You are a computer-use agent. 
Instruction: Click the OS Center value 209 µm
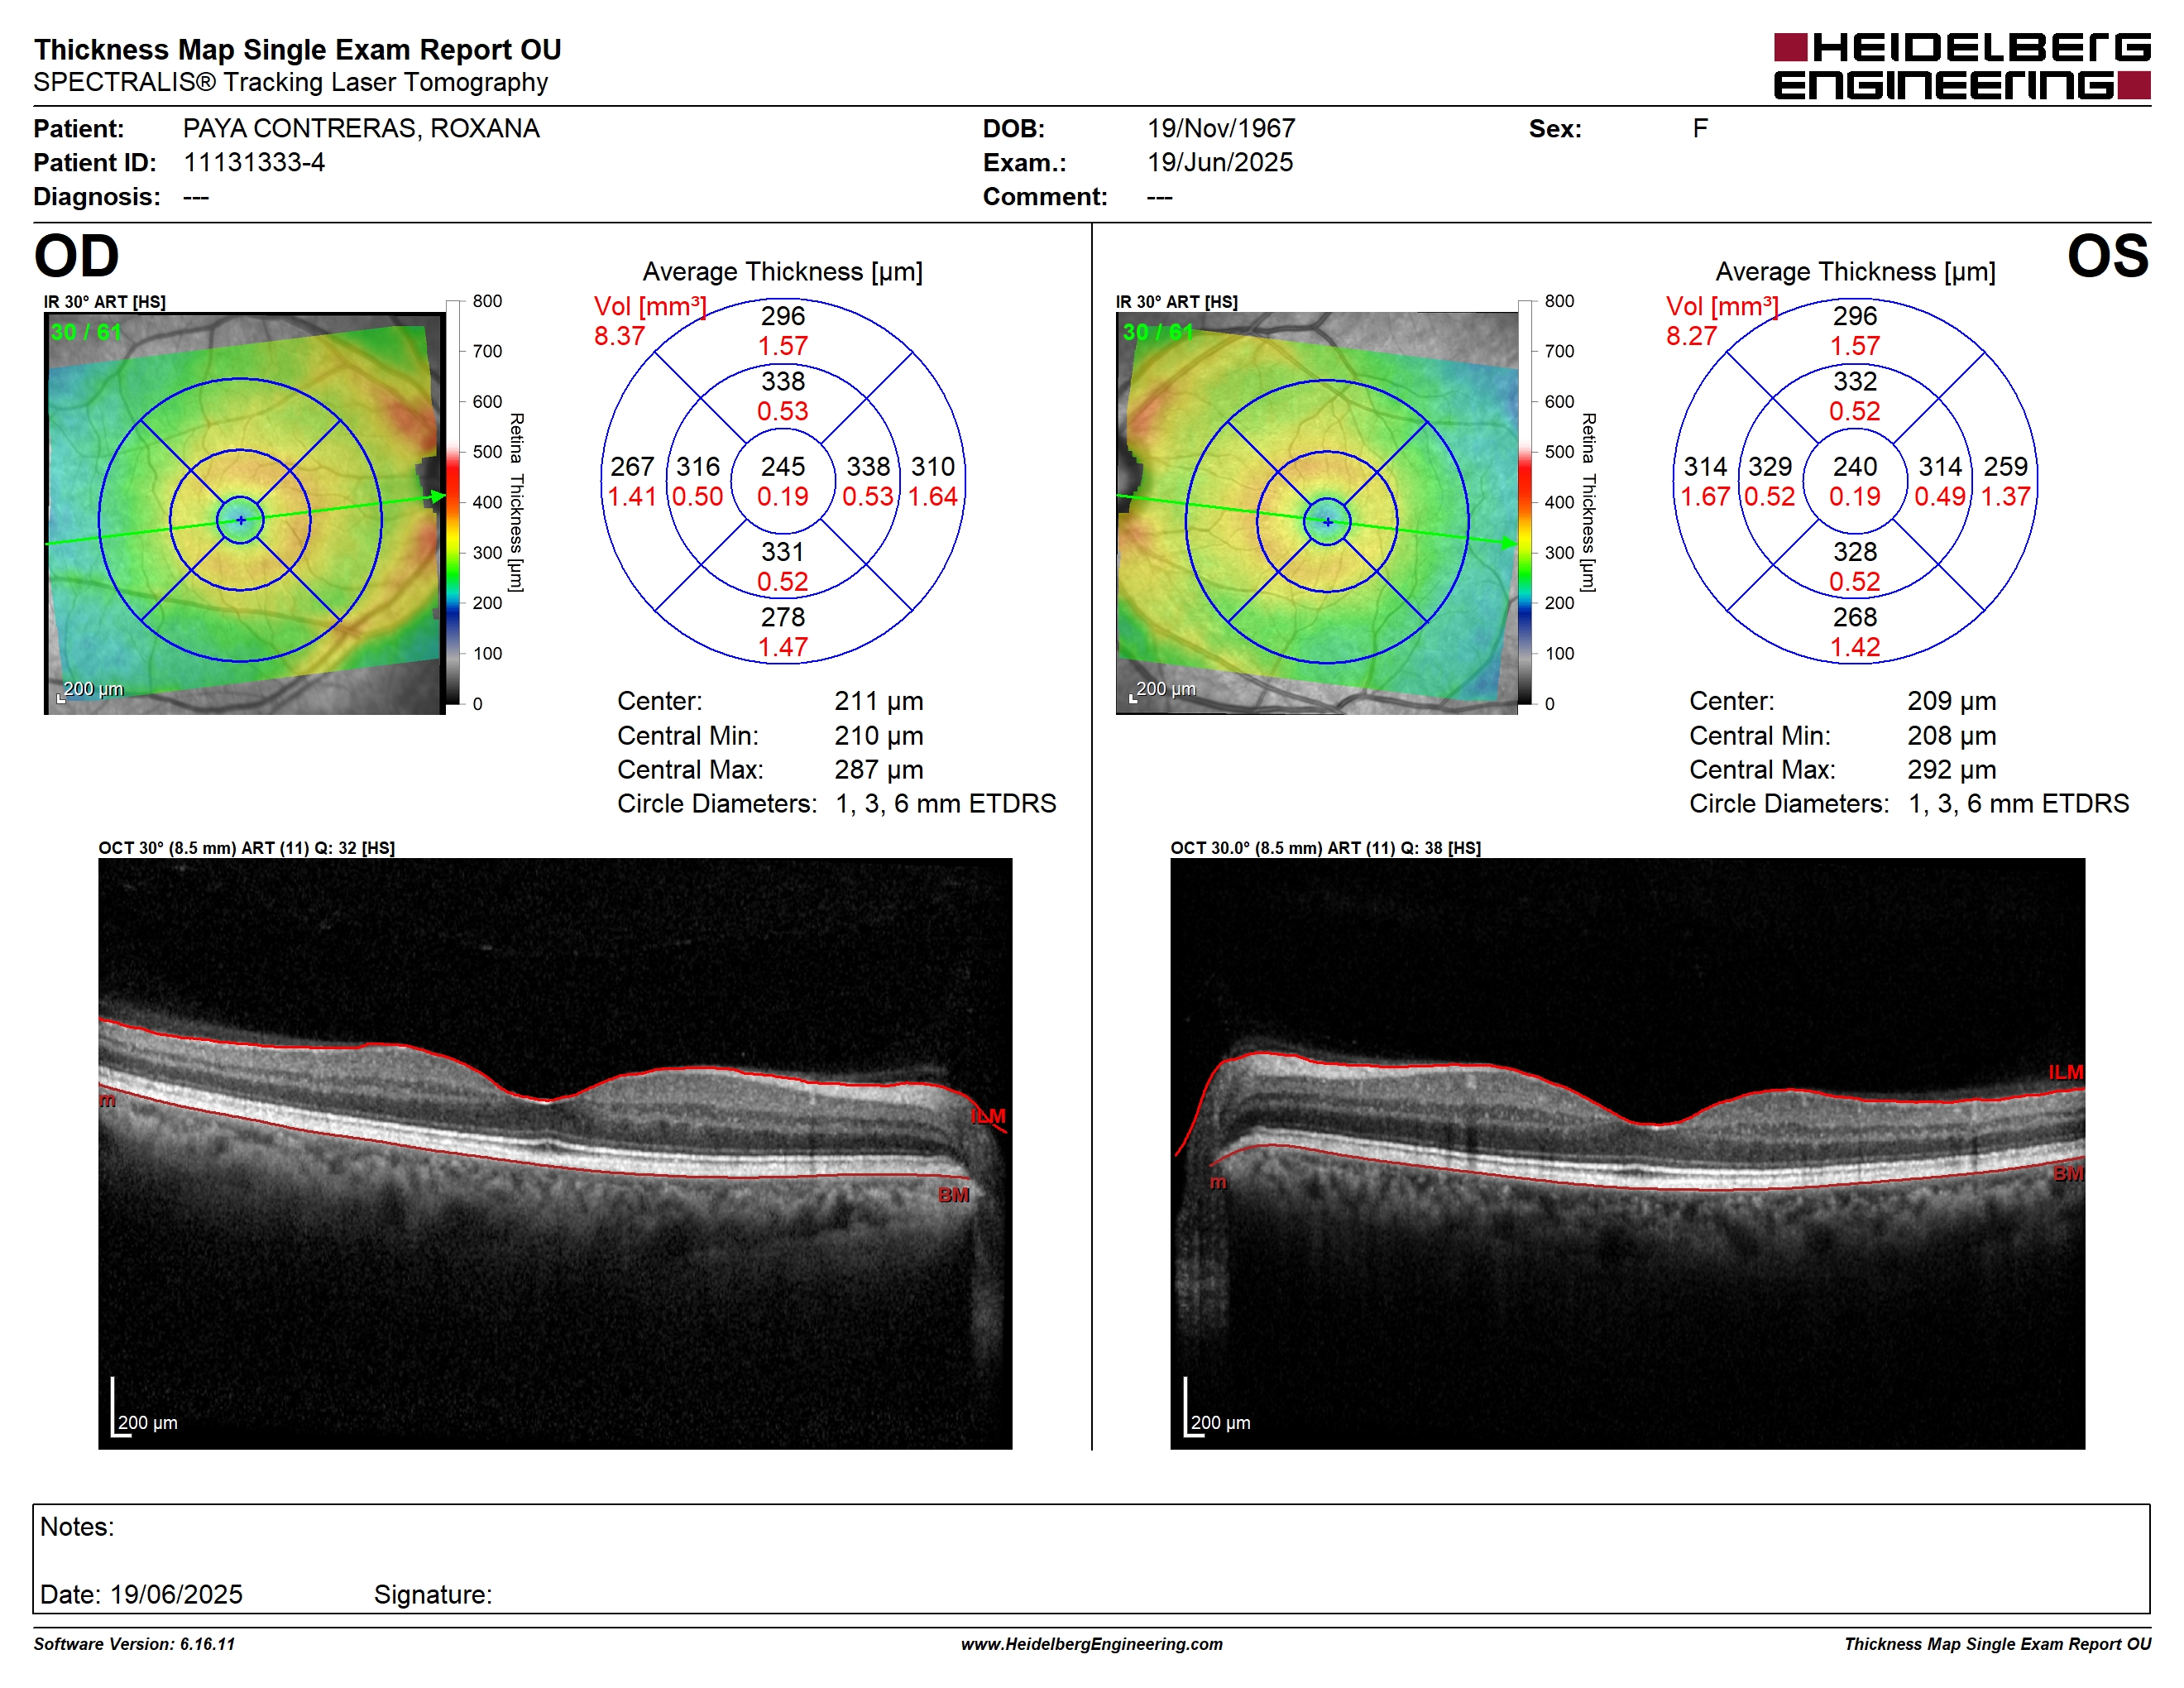click(x=1952, y=701)
